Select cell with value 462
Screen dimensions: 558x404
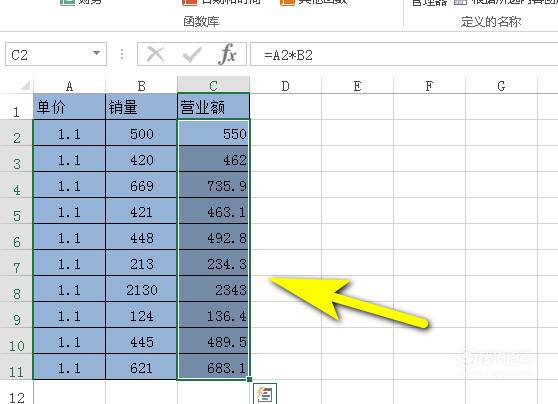coord(214,159)
